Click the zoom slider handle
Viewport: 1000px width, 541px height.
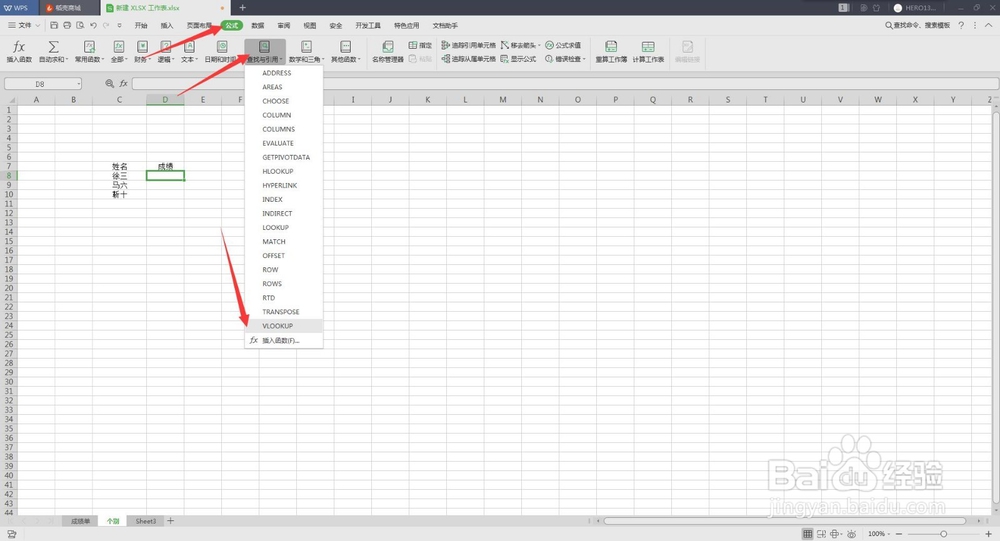pyautogui.click(x=943, y=533)
